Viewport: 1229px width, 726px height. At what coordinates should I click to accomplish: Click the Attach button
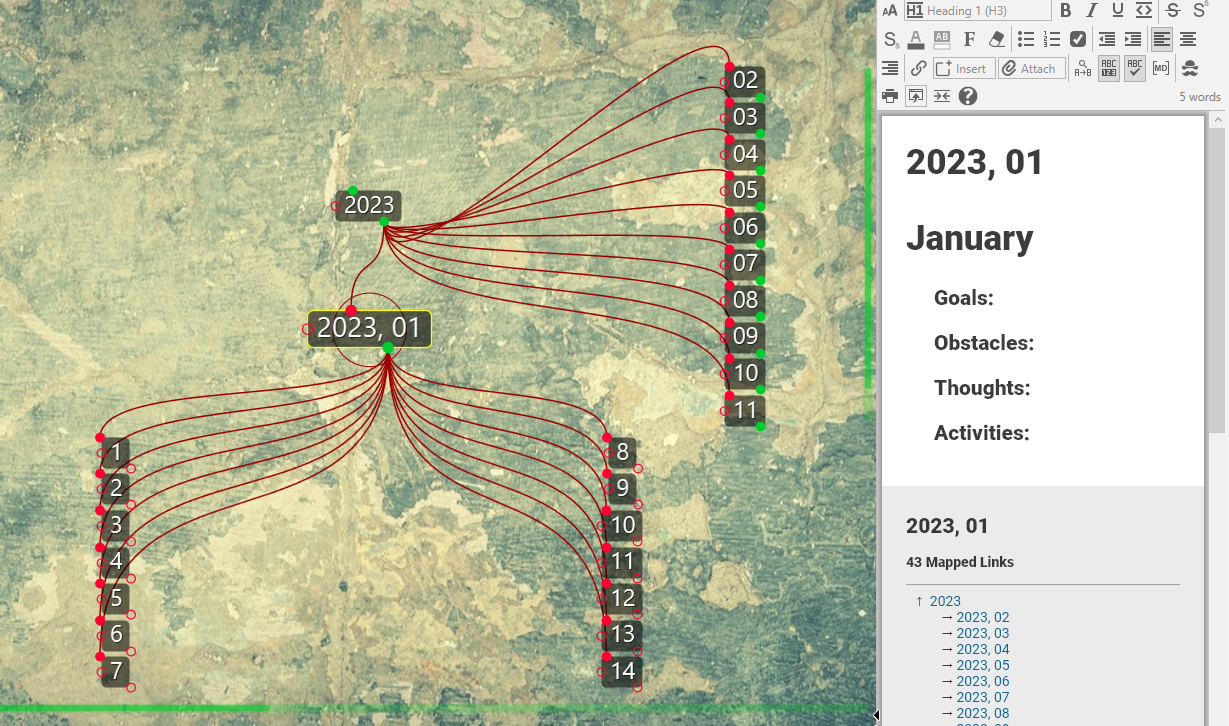click(1031, 68)
